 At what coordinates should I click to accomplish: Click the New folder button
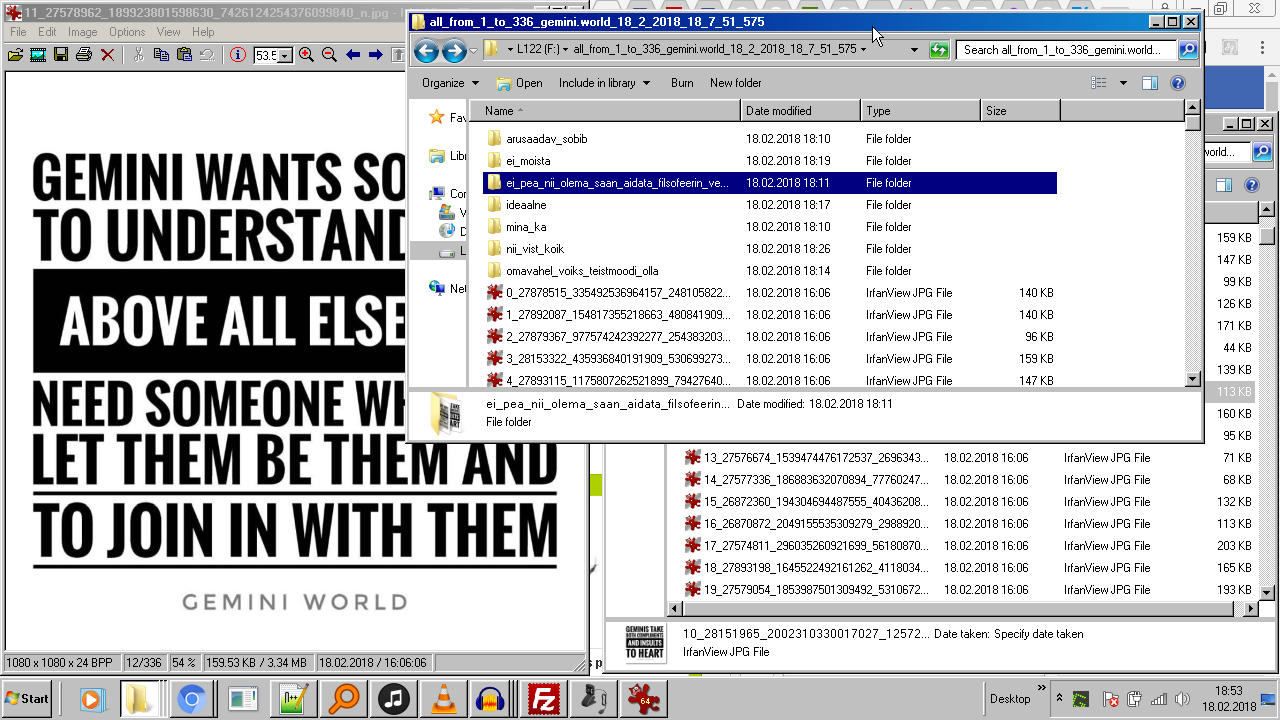[736, 83]
